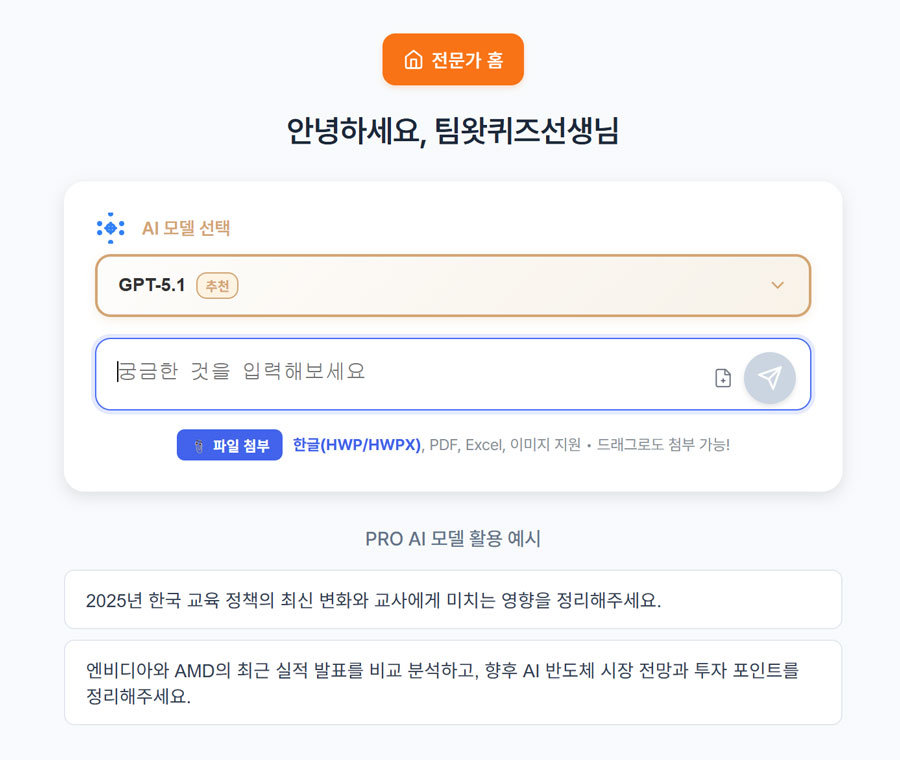900x760 pixels.
Task: Click the home icon inside the 전문가 홈 button
Action: 412,59
